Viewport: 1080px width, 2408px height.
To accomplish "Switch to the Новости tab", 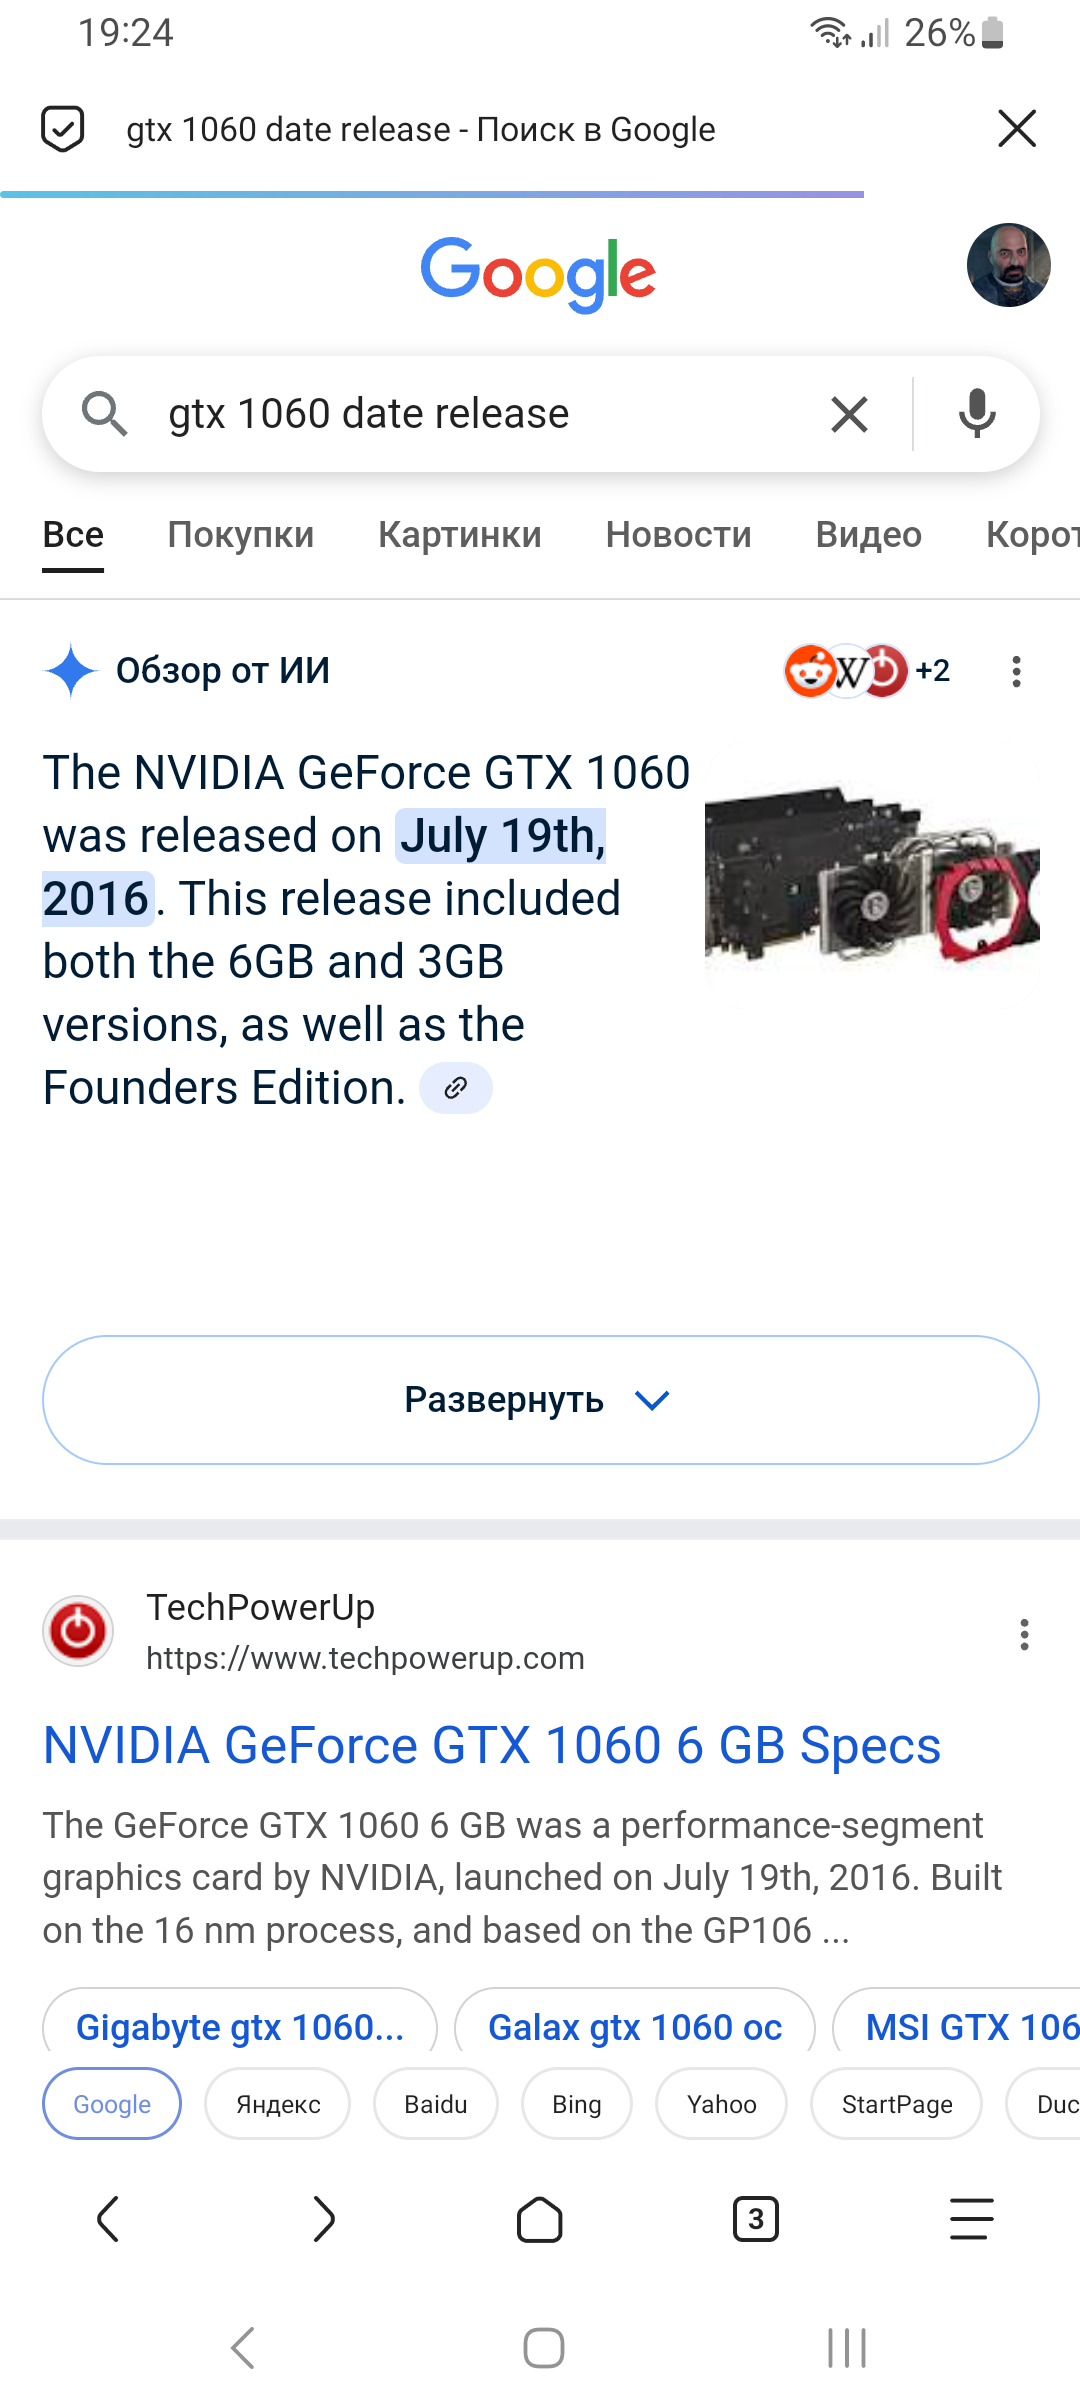I will click(678, 535).
